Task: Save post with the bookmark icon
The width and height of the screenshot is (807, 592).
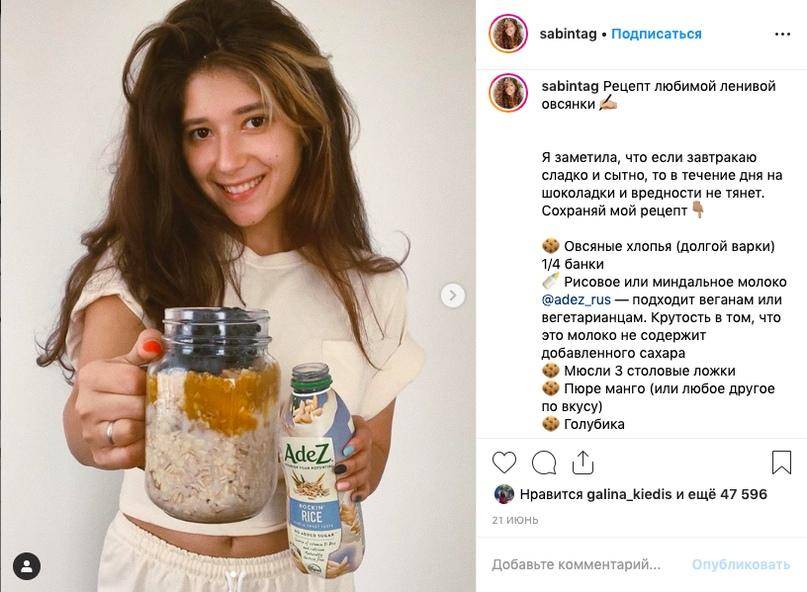Action: pos(781,462)
